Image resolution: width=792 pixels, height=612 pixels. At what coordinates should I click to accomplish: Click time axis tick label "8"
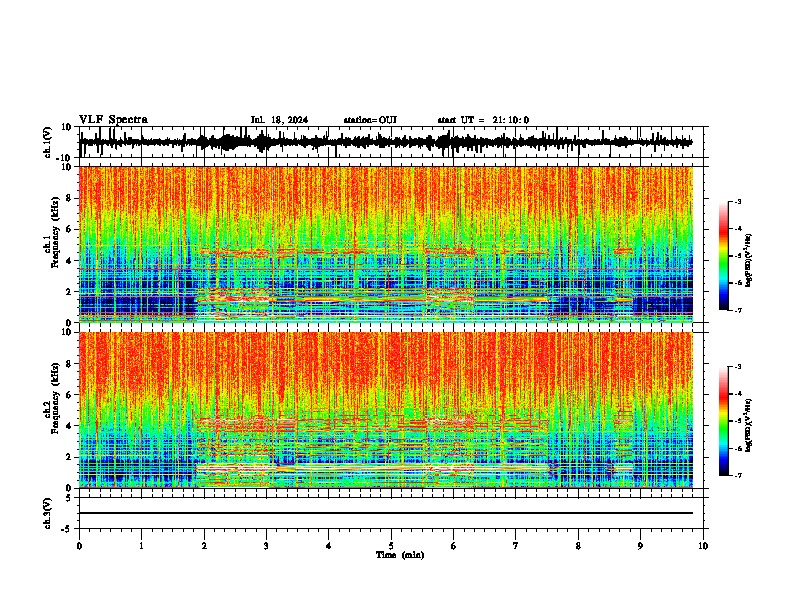click(578, 546)
